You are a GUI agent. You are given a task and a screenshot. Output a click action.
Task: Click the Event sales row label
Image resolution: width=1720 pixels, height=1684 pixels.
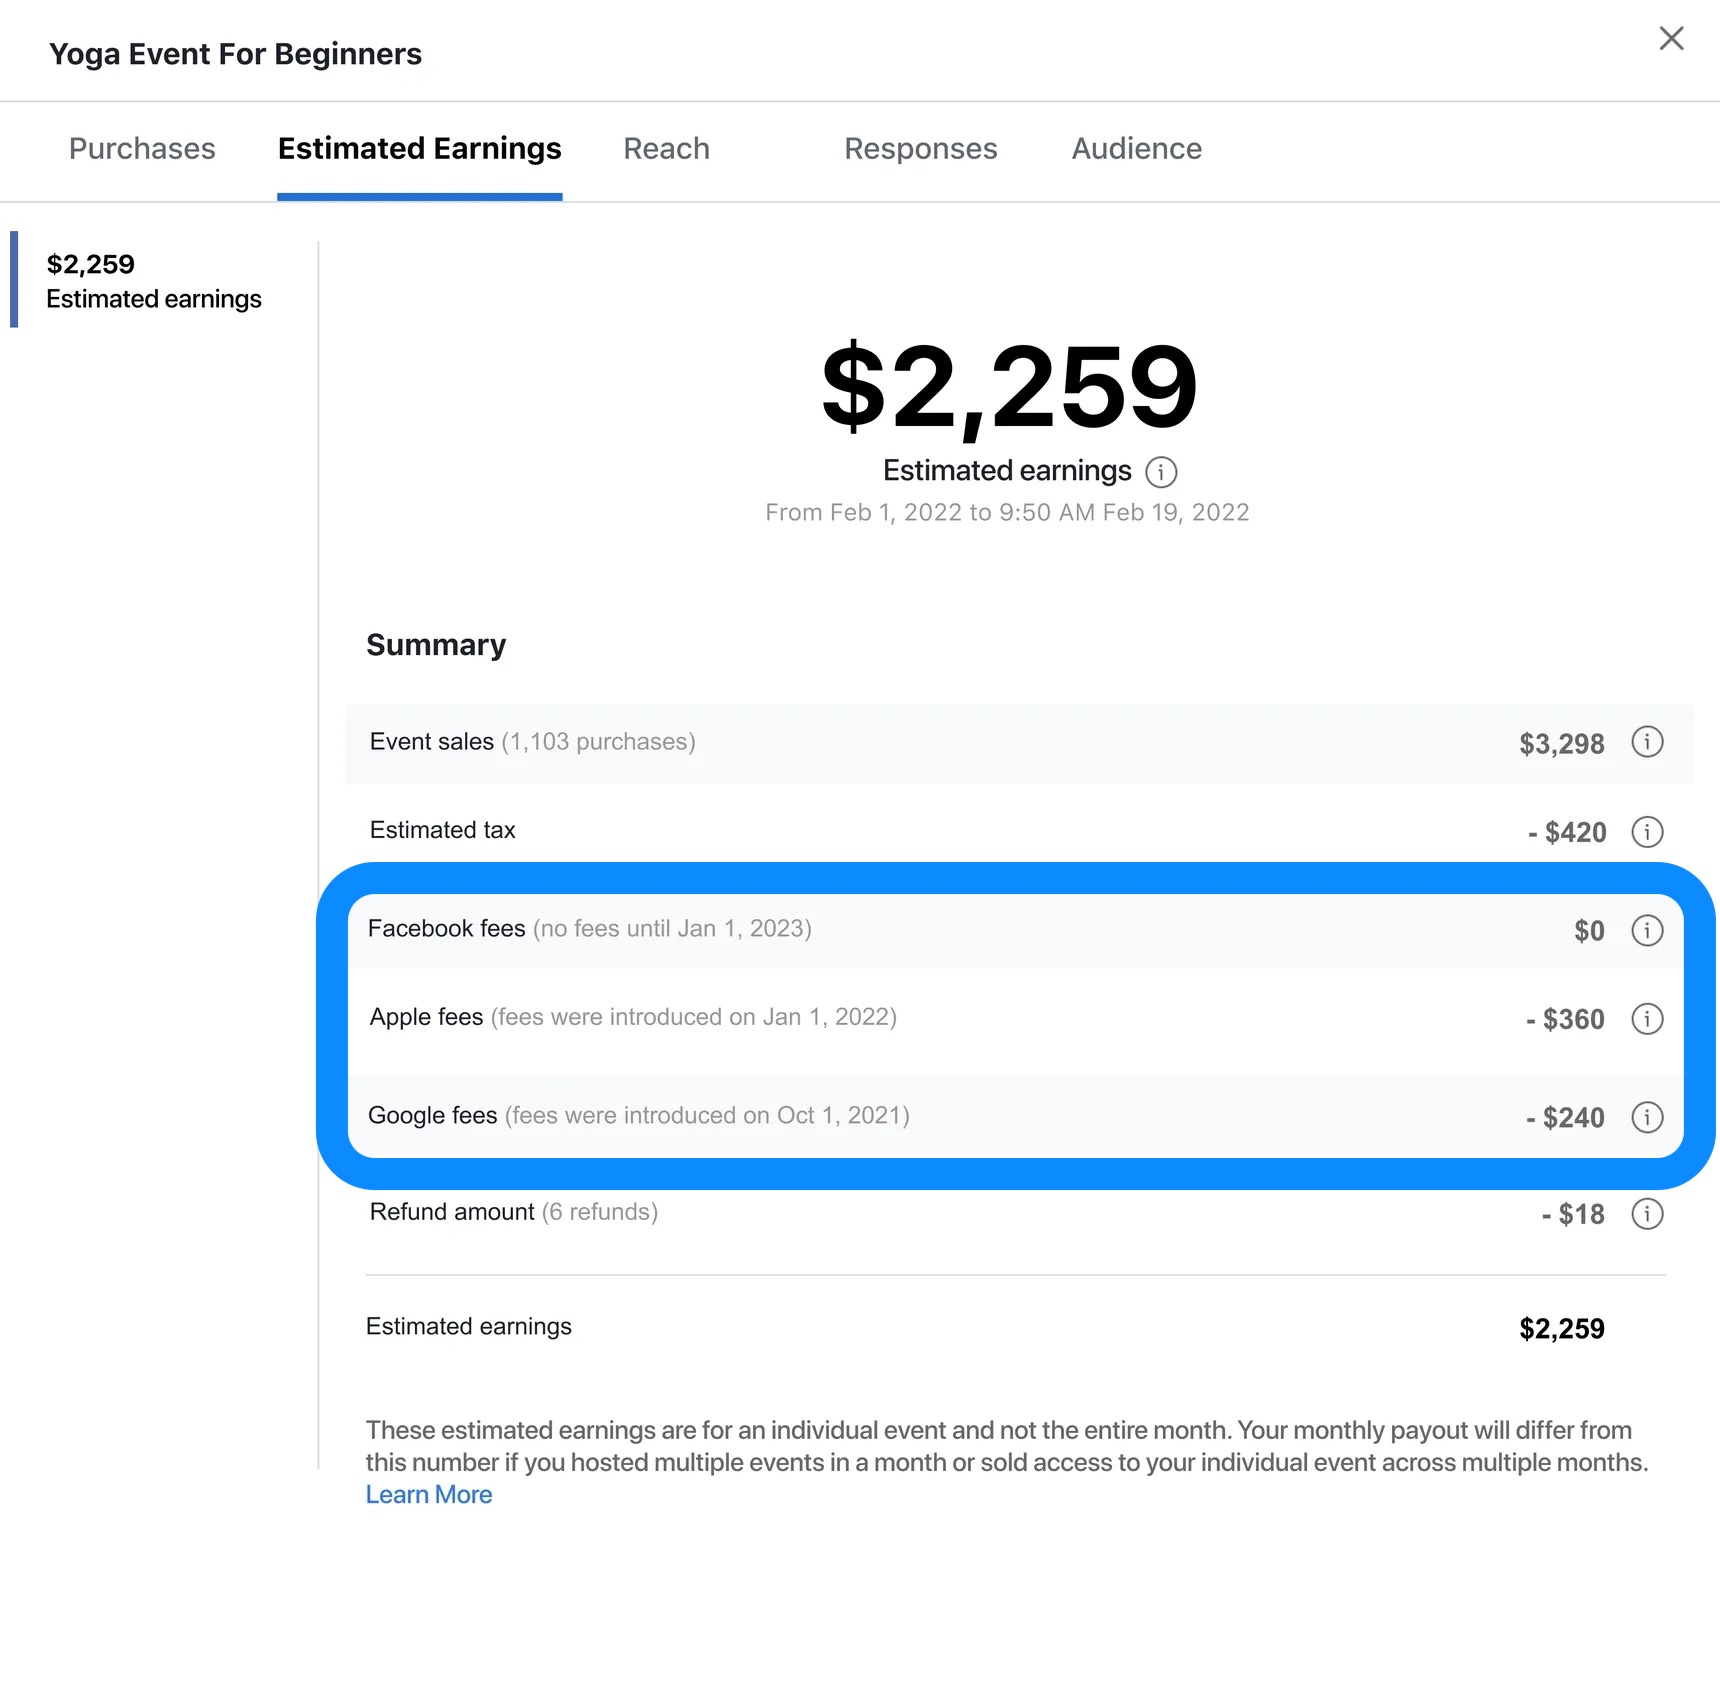[x=432, y=742]
